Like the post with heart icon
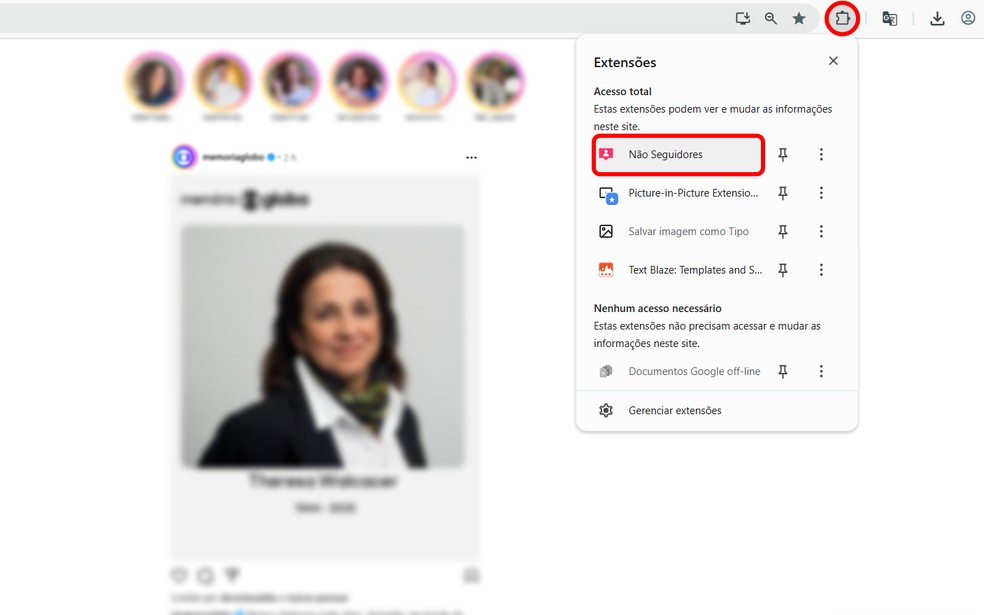 pos(179,575)
